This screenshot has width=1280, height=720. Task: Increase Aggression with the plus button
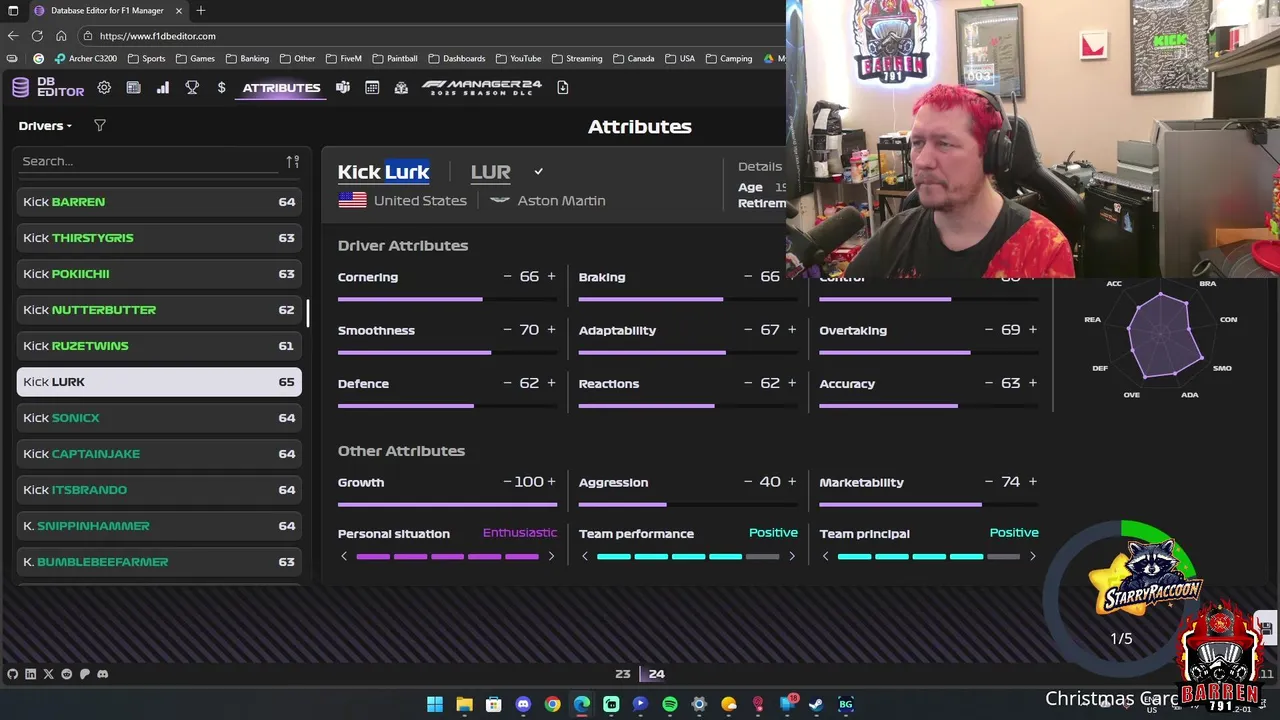pos(792,481)
